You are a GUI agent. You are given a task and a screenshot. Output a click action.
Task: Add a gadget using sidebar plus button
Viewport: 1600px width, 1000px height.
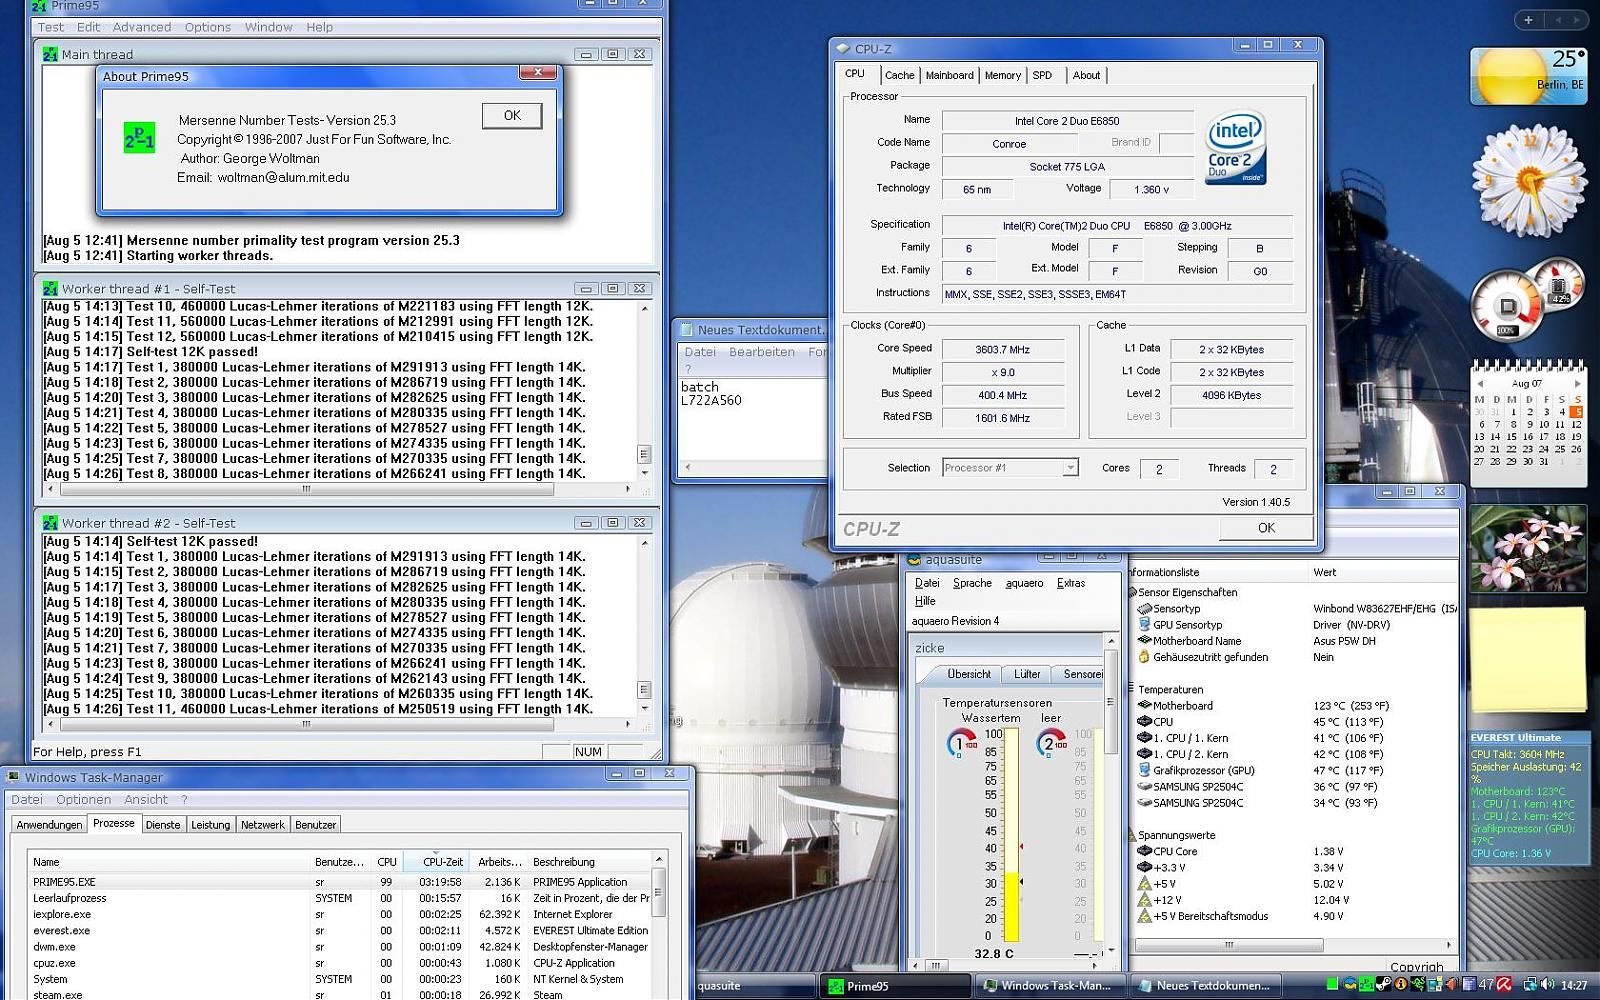(x=1528, y=19)
